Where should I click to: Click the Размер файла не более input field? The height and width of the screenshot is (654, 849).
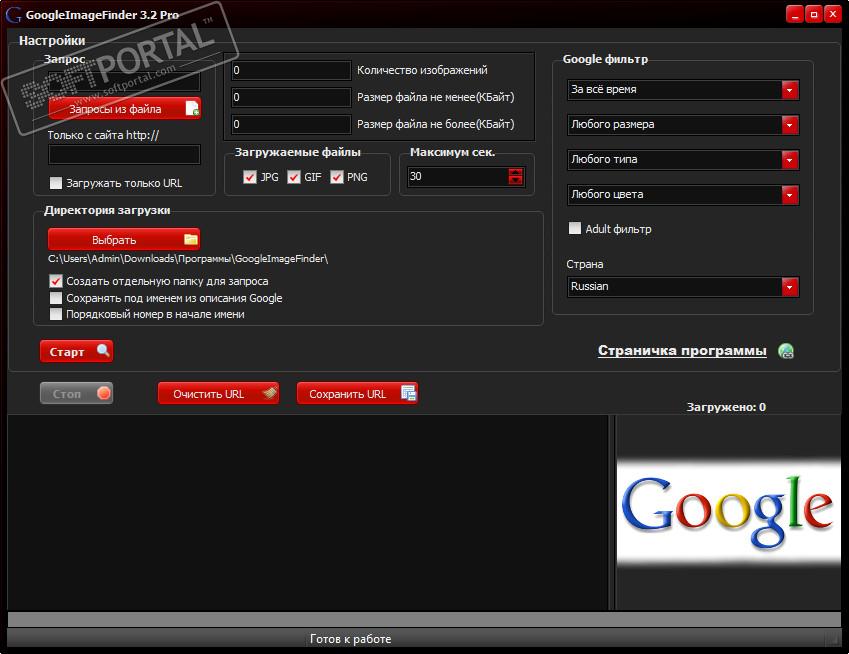[291, 125]
